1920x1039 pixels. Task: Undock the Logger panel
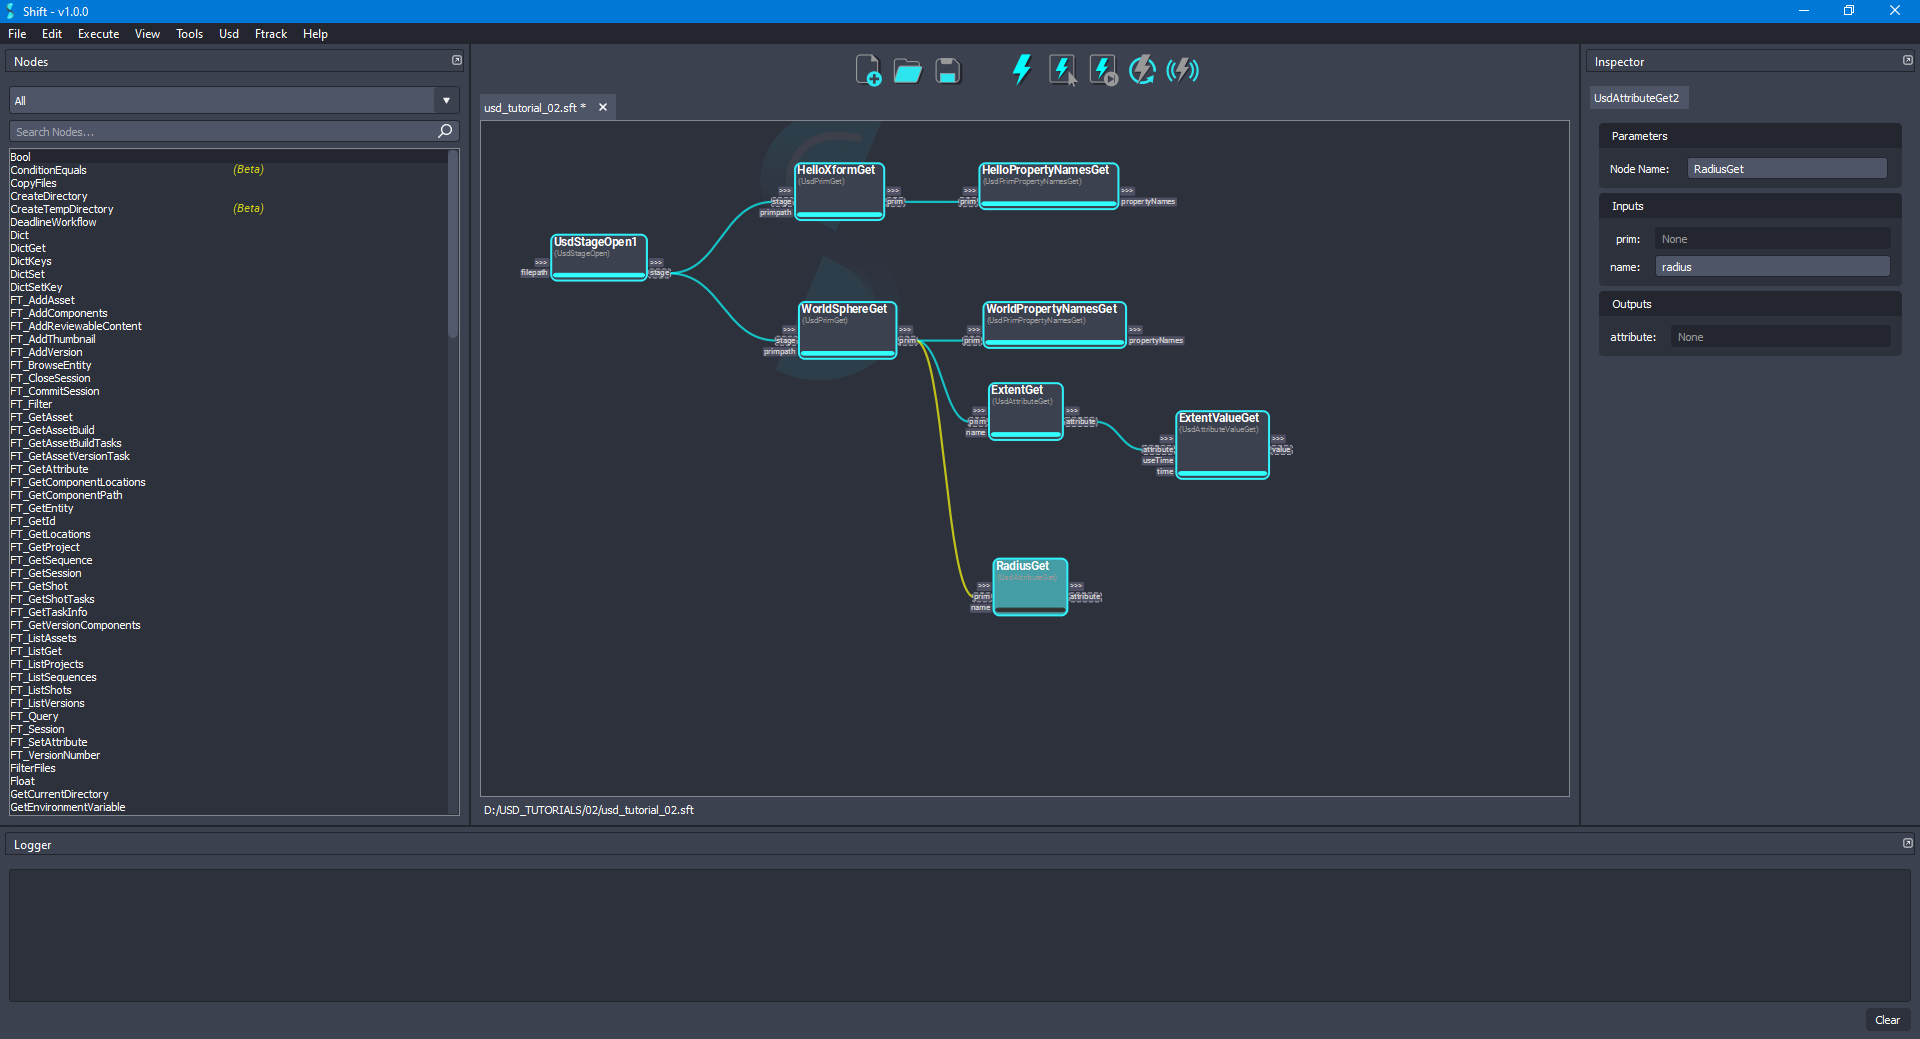pos(1906,843)
